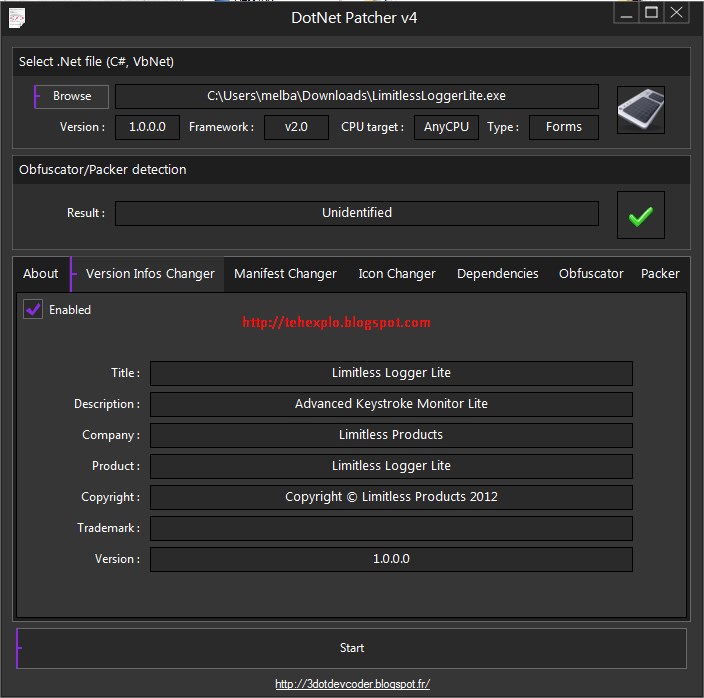The width and height of the screenshot is (704, 698).
Task: Click the 'Obfuscator/Packer detection' header
Action: [x=102, y=170]
